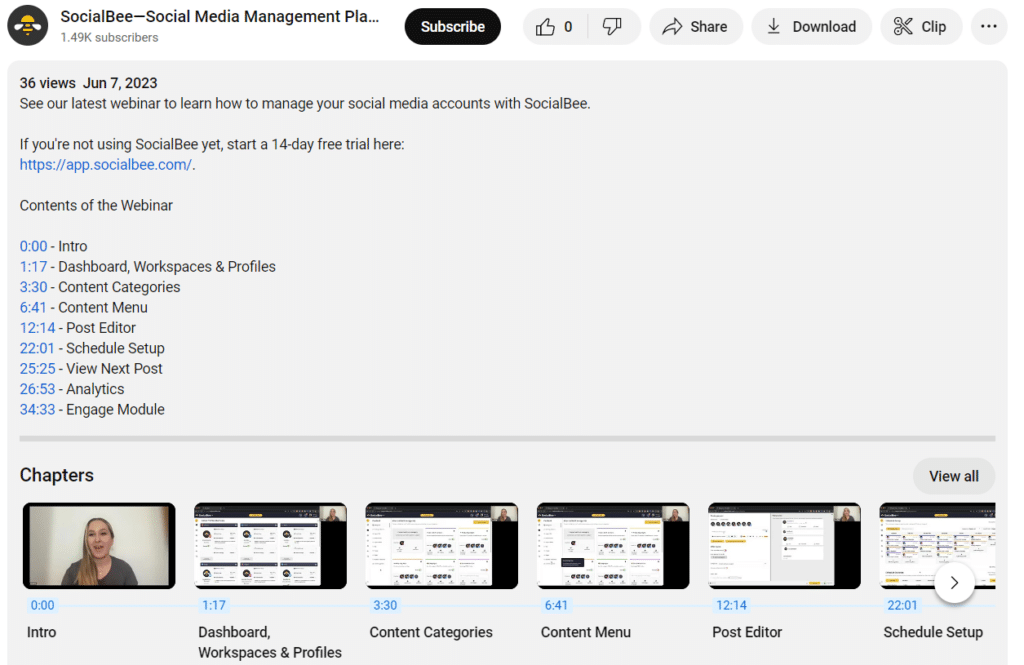Jump to 6:41 Content Menu timestamp in description

(33, 307)
